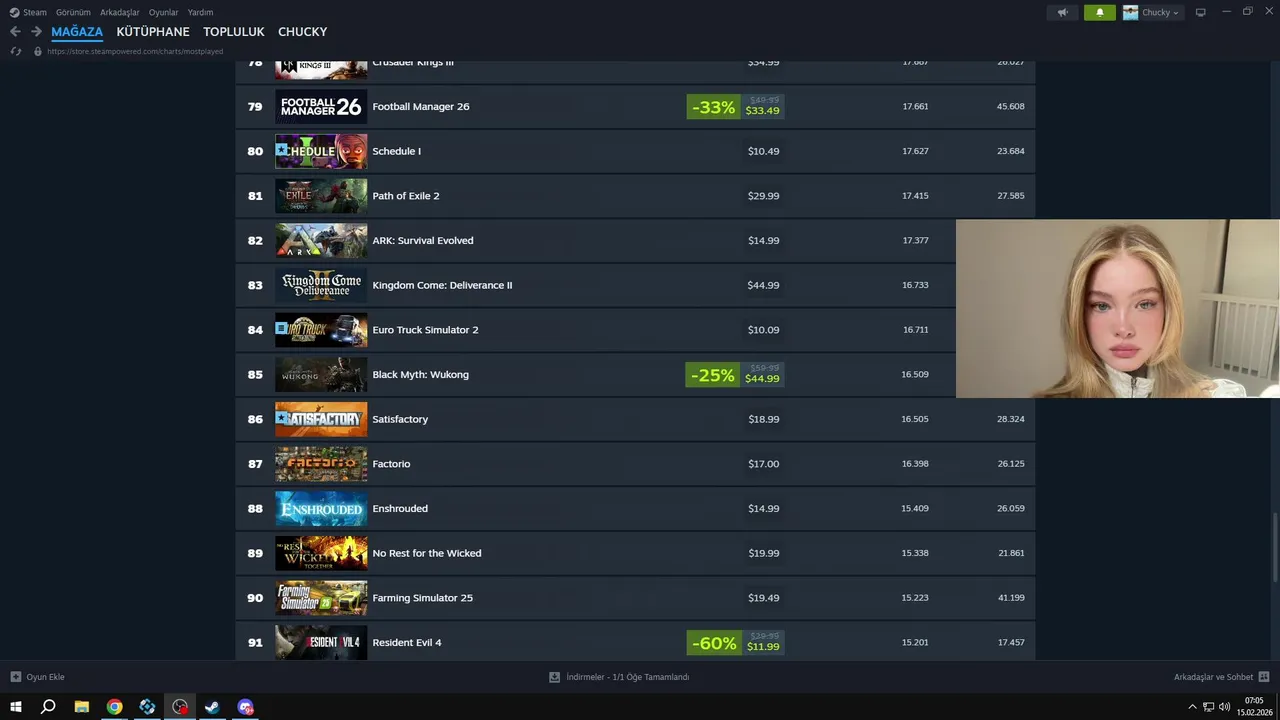
Task: Click the Football Manager 26 title
Action: tap(421, 106)
